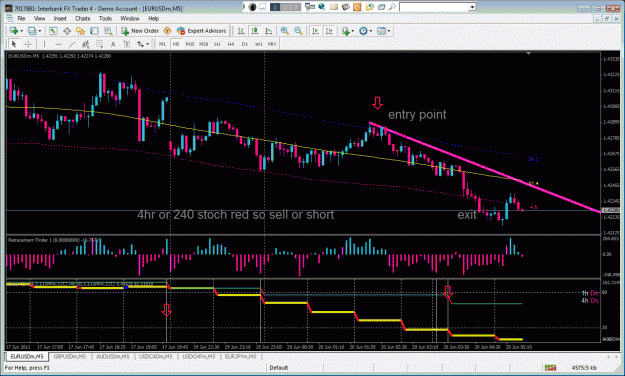Open a new chart window
625x376 pixels.
(14, 31)
